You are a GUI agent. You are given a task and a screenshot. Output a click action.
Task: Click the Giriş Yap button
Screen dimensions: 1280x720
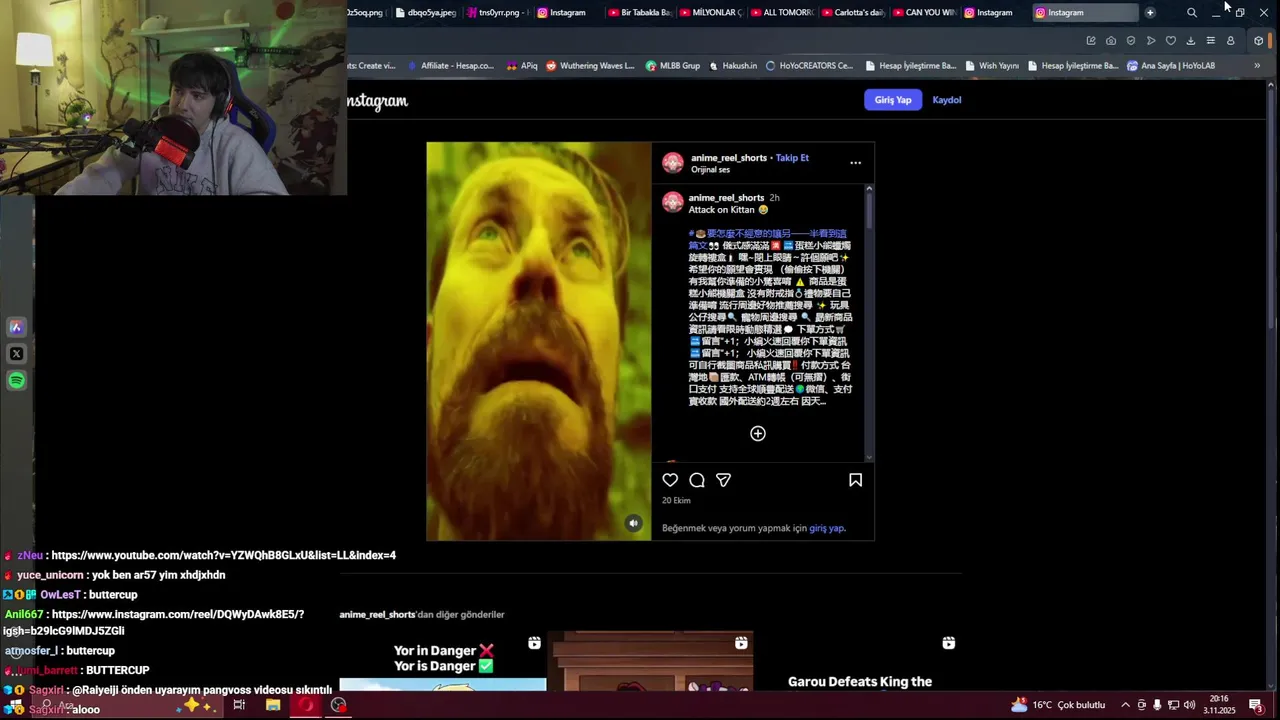click(x=893, y=100)
